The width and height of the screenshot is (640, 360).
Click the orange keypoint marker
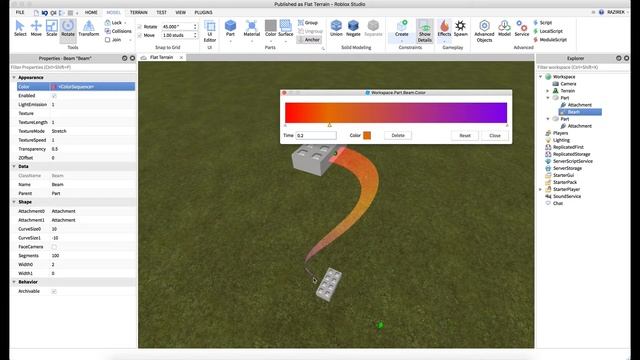pos(329,125)
